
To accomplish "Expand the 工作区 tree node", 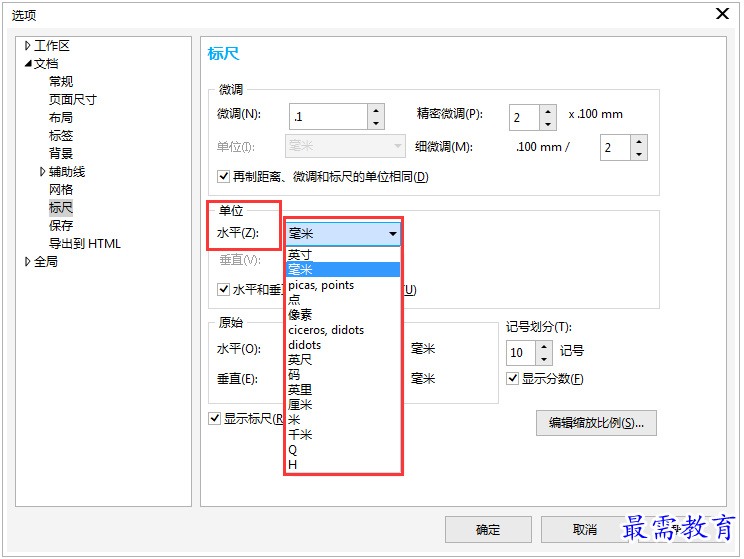I will click(x=28, y=46).
